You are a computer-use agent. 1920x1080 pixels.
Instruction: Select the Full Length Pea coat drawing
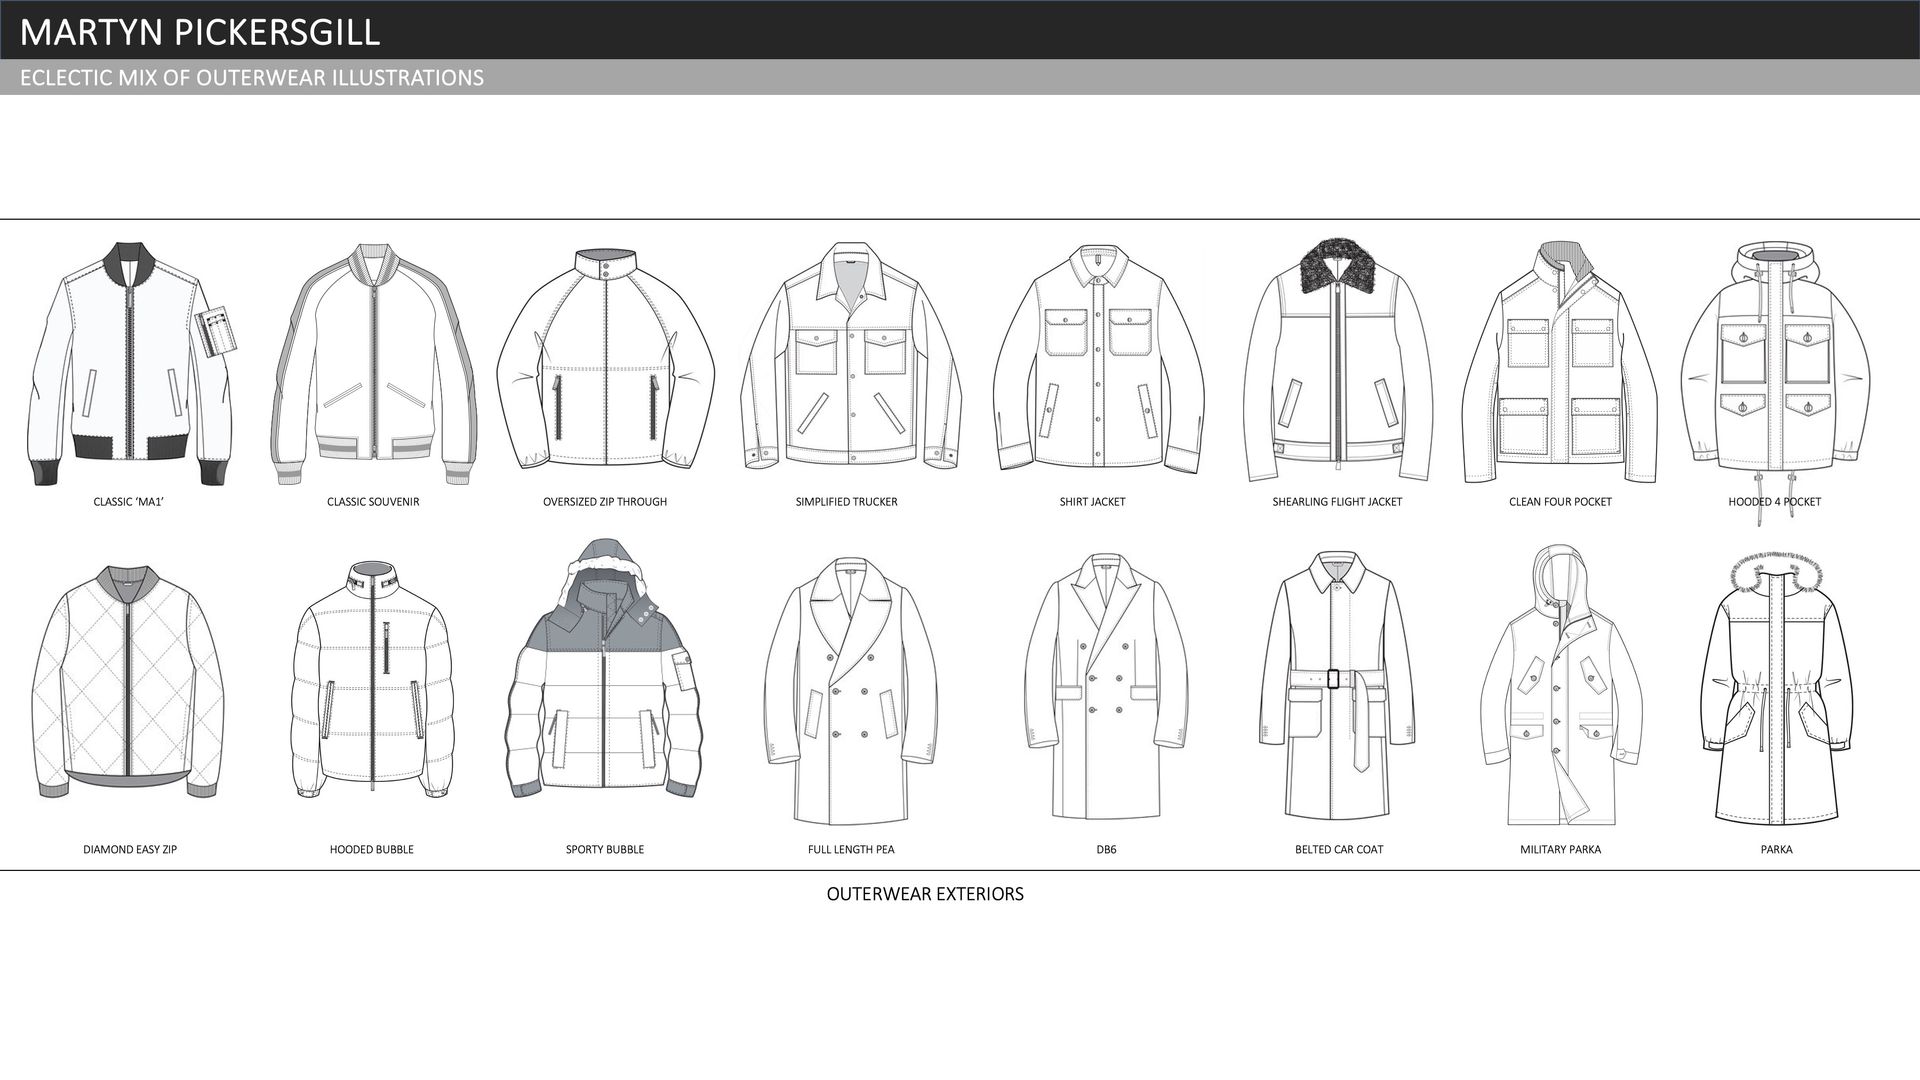tap(850, 690)
